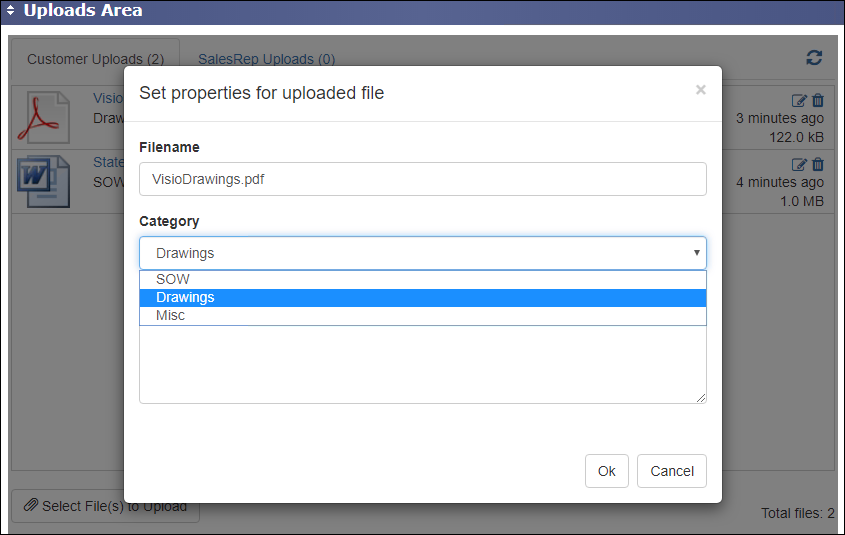Delete the file uploaded 3 minutes ago
The image size is (845, 535).
[818, 100]
